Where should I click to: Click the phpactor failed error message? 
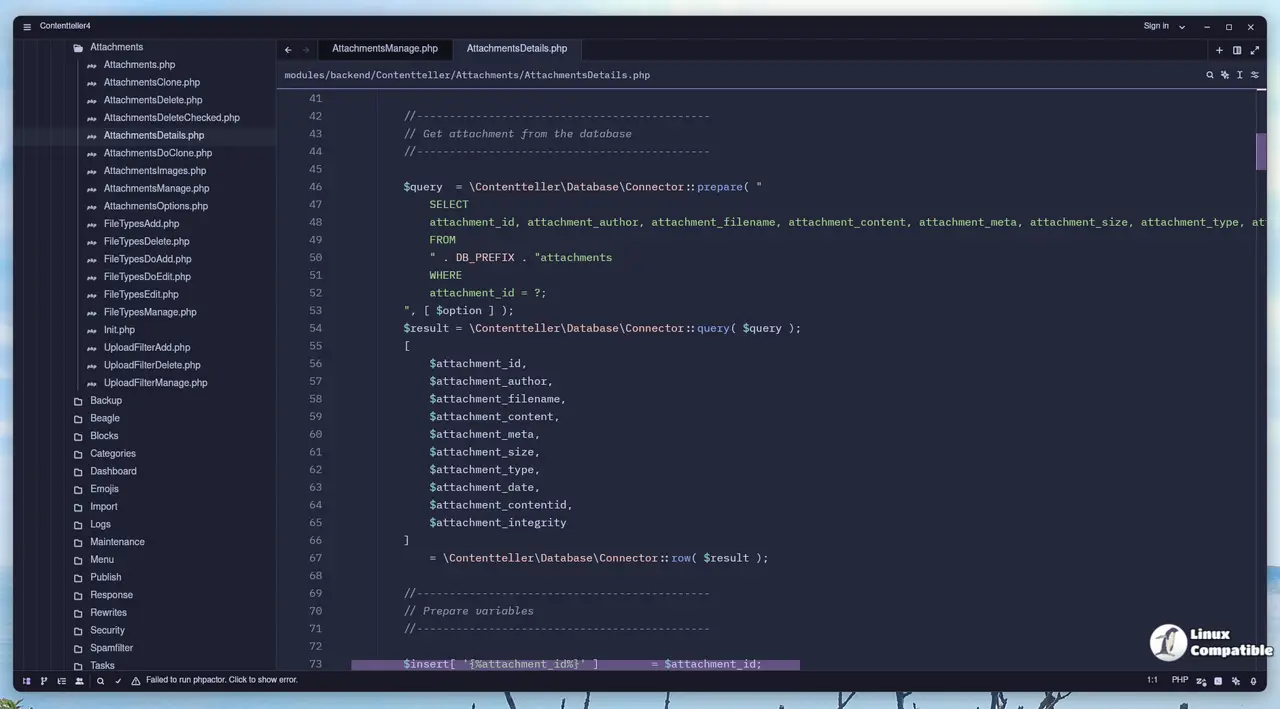(221, 680)
